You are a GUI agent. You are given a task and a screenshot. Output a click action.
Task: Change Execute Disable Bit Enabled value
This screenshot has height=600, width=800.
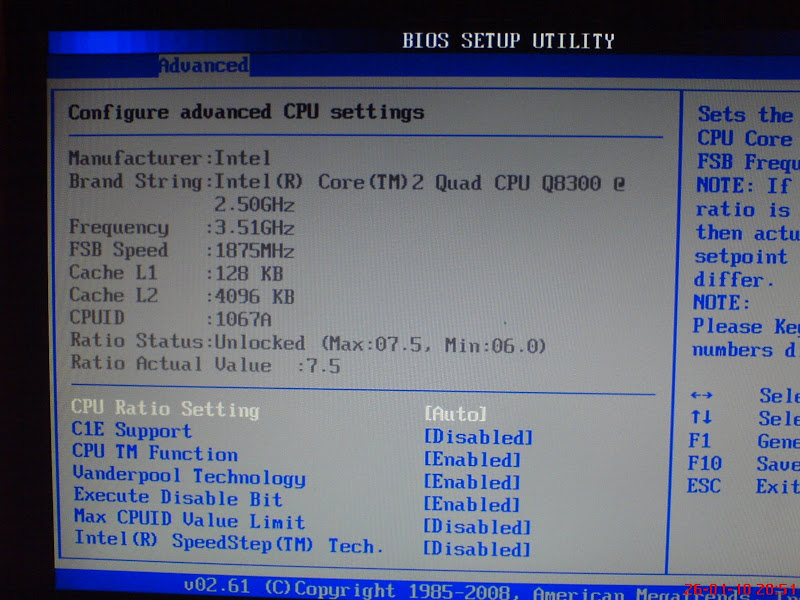[472, 504]
